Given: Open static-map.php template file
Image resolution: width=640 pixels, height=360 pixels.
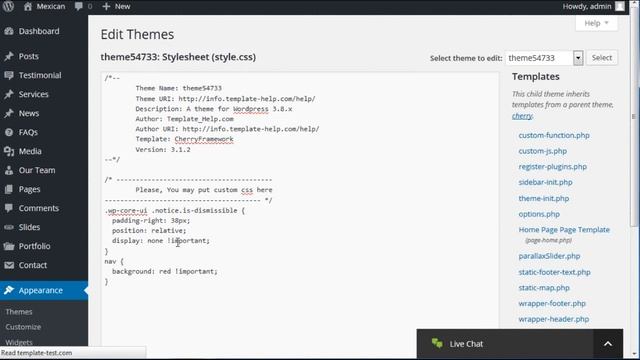Looking at the screenshot, I should point(544,288).
